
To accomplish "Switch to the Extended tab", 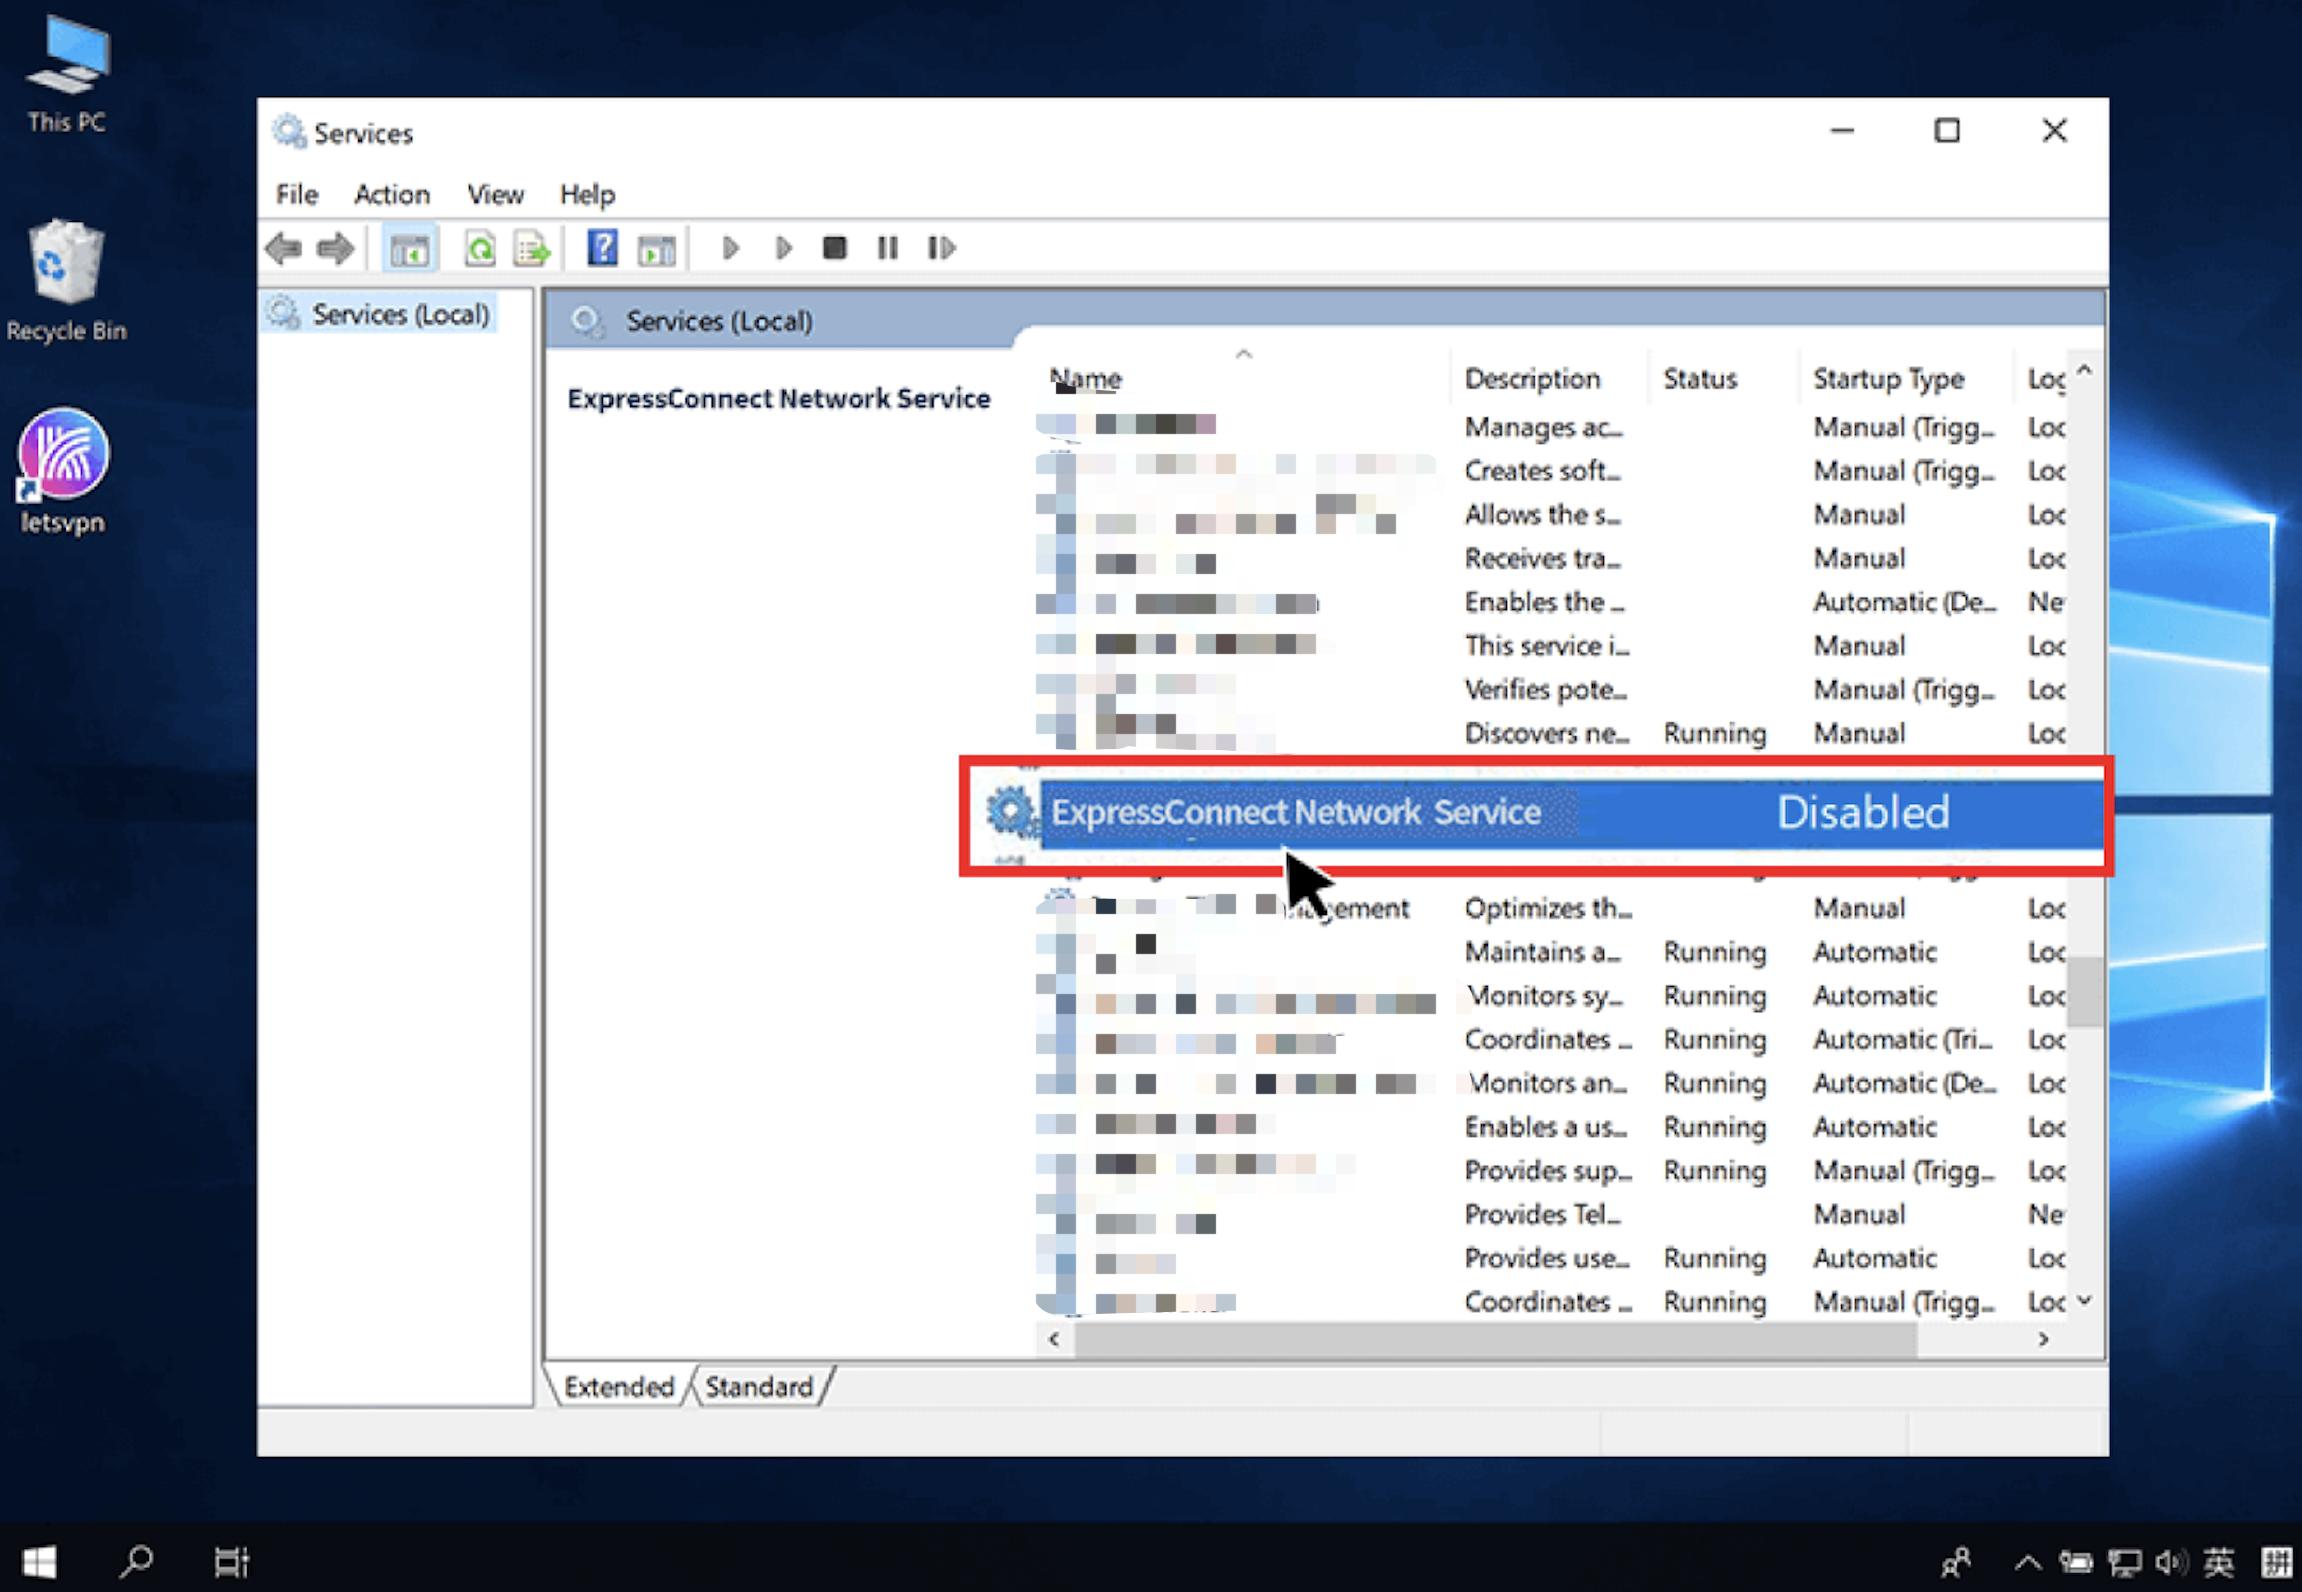I will (x=619, y=1386).
